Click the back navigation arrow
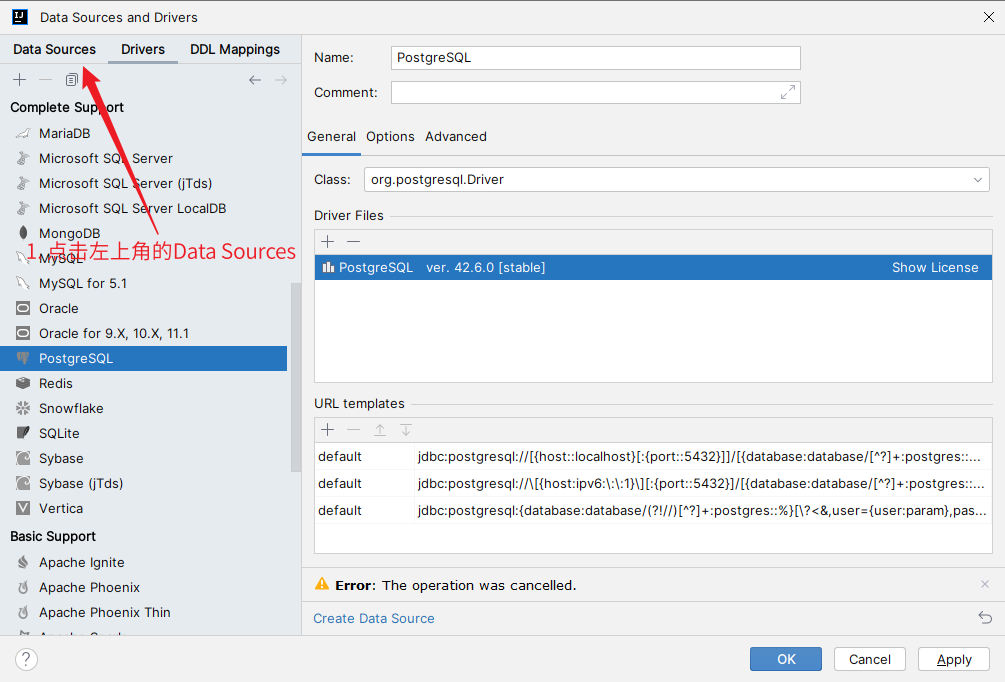Image resolution: width=1005 pixels, height=682 pixels. (255, 80)
